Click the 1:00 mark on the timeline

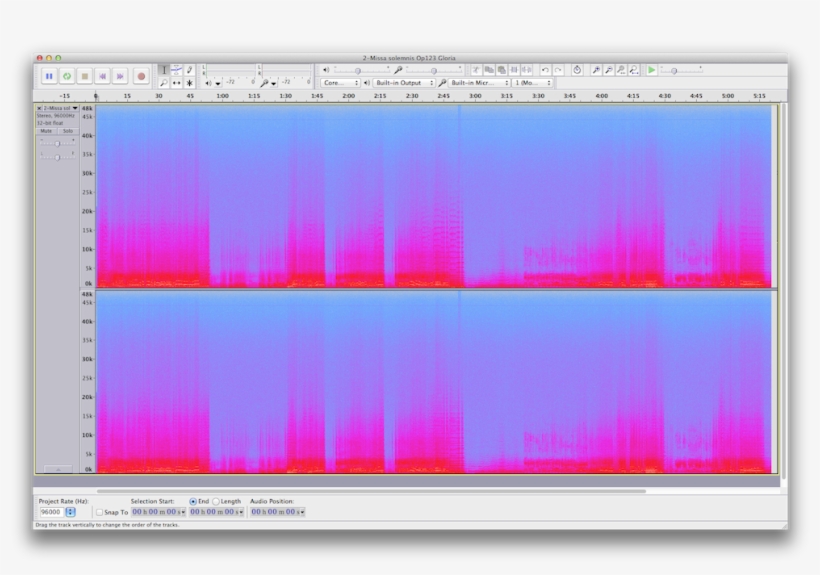[x=223, y=96]
